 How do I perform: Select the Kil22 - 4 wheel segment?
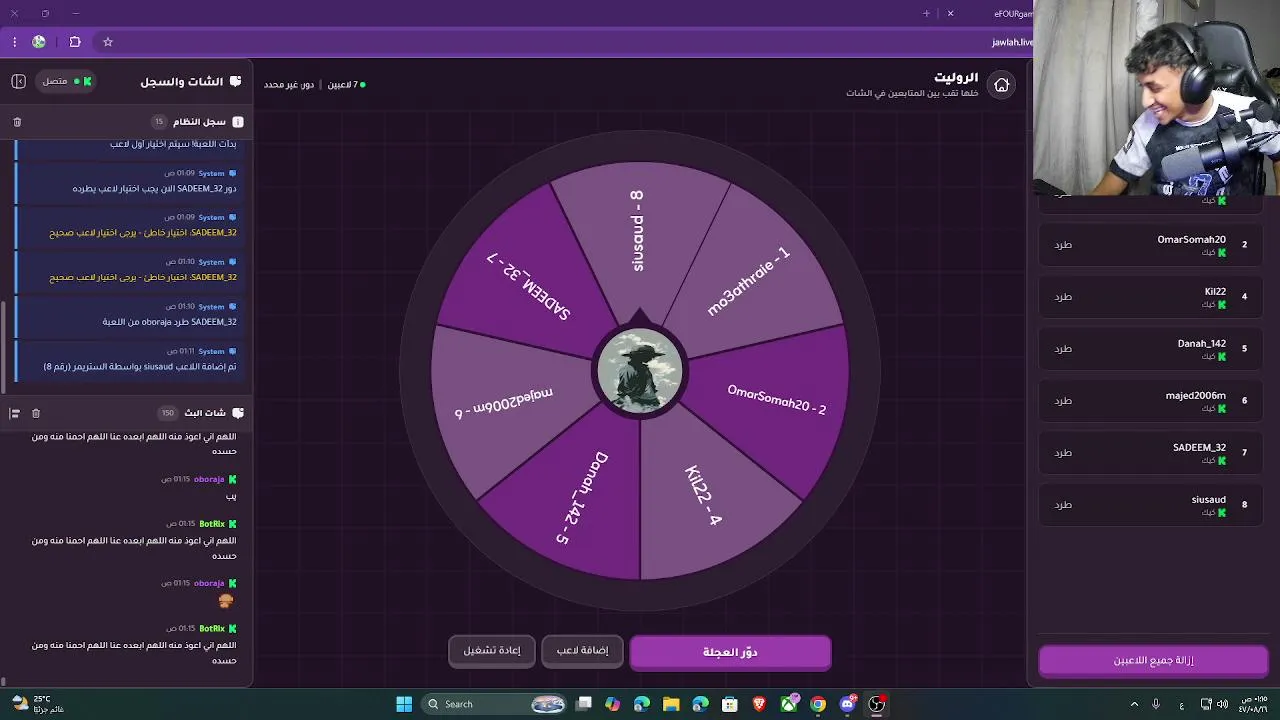705,495
